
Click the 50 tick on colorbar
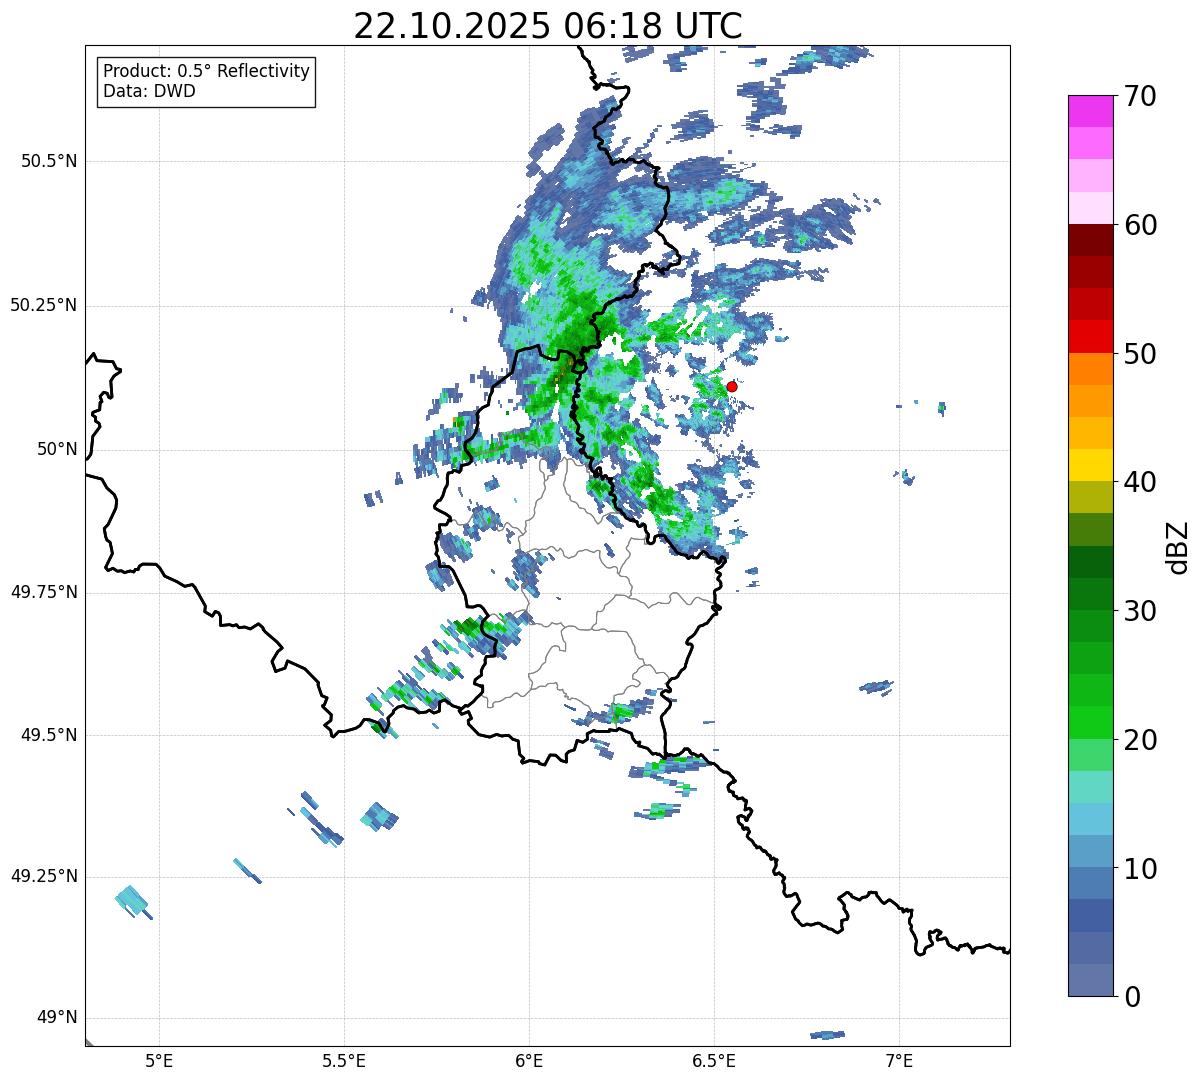point(1141,354)
